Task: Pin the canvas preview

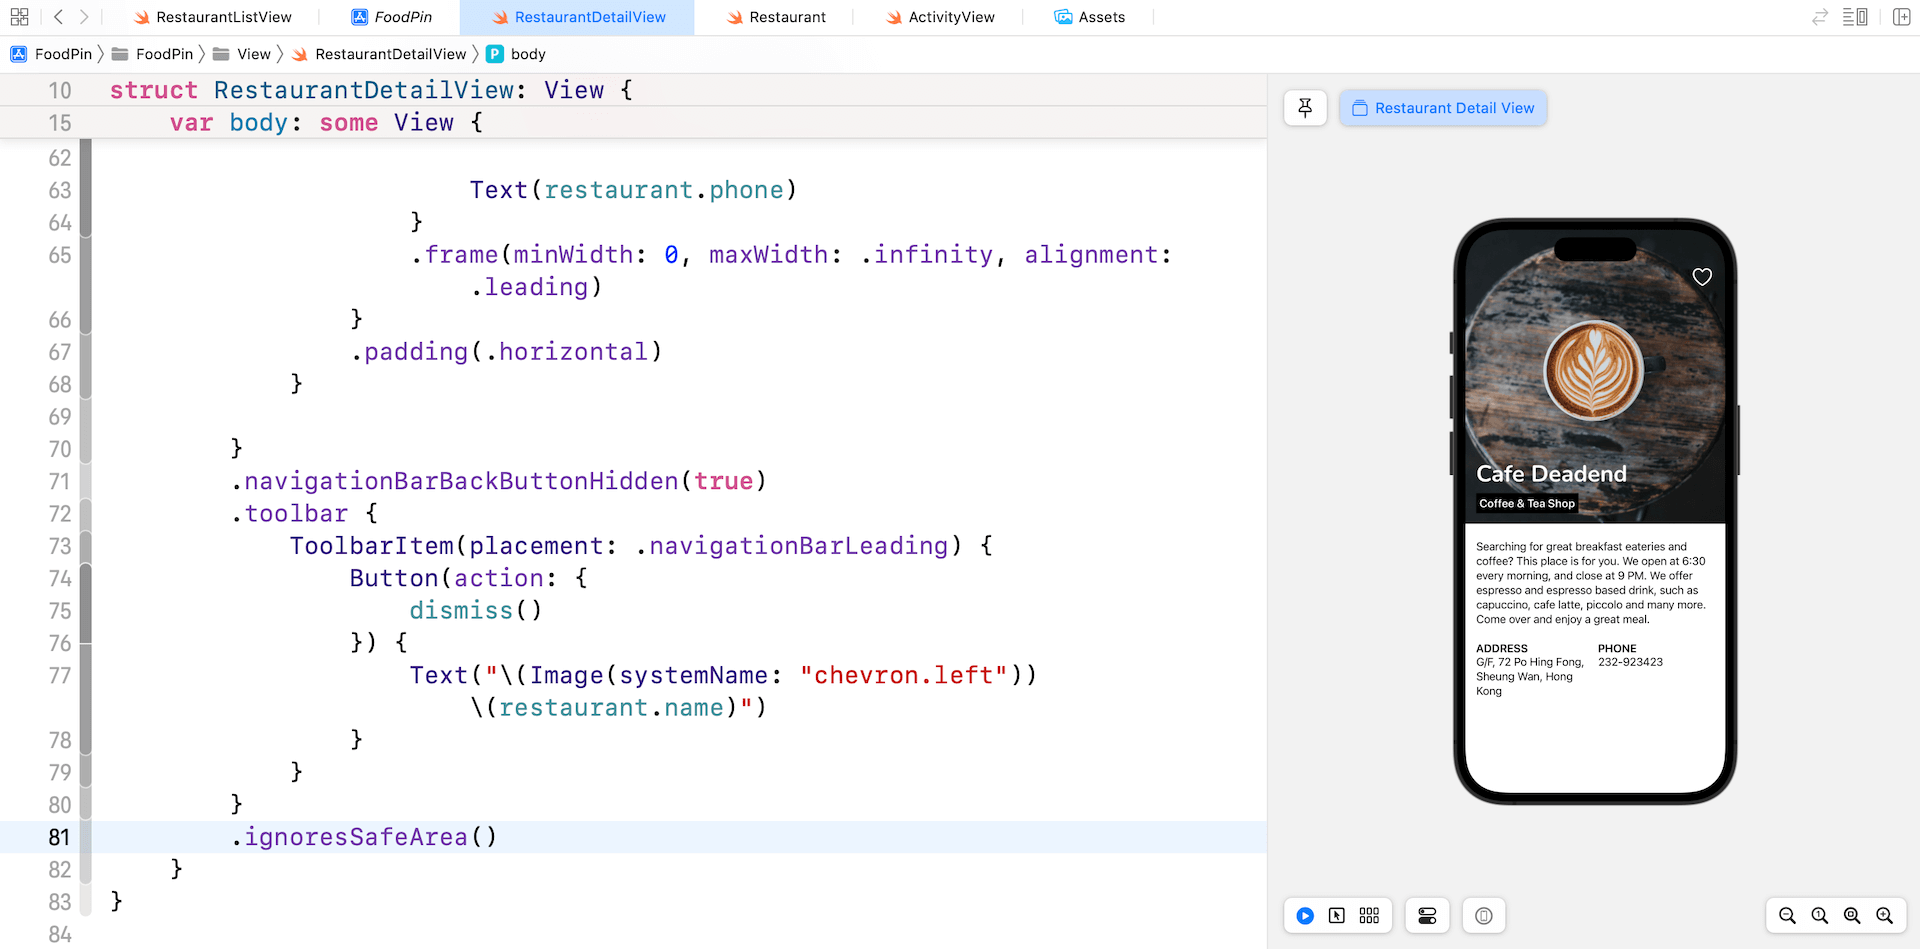Action: [1305, 108]
